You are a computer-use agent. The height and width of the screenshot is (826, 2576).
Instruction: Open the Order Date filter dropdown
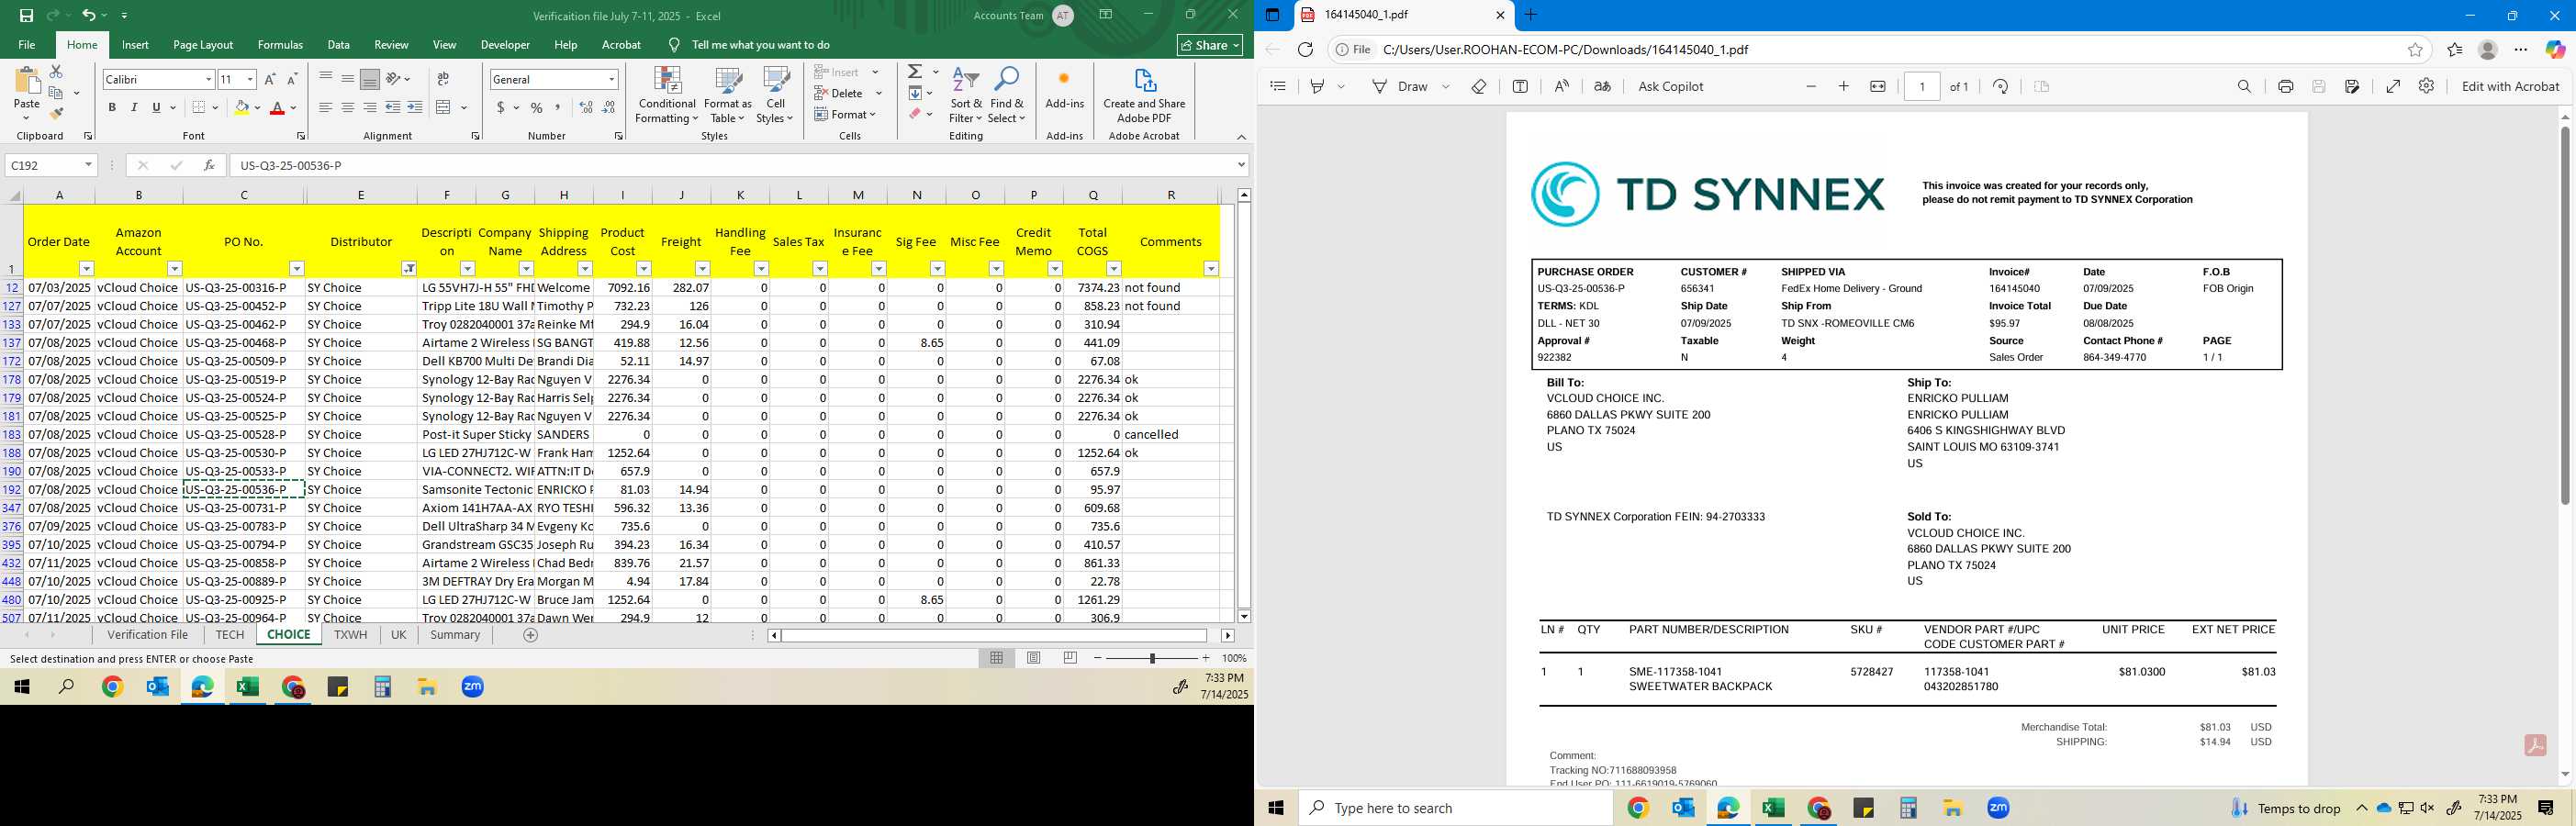coord(86,269)
